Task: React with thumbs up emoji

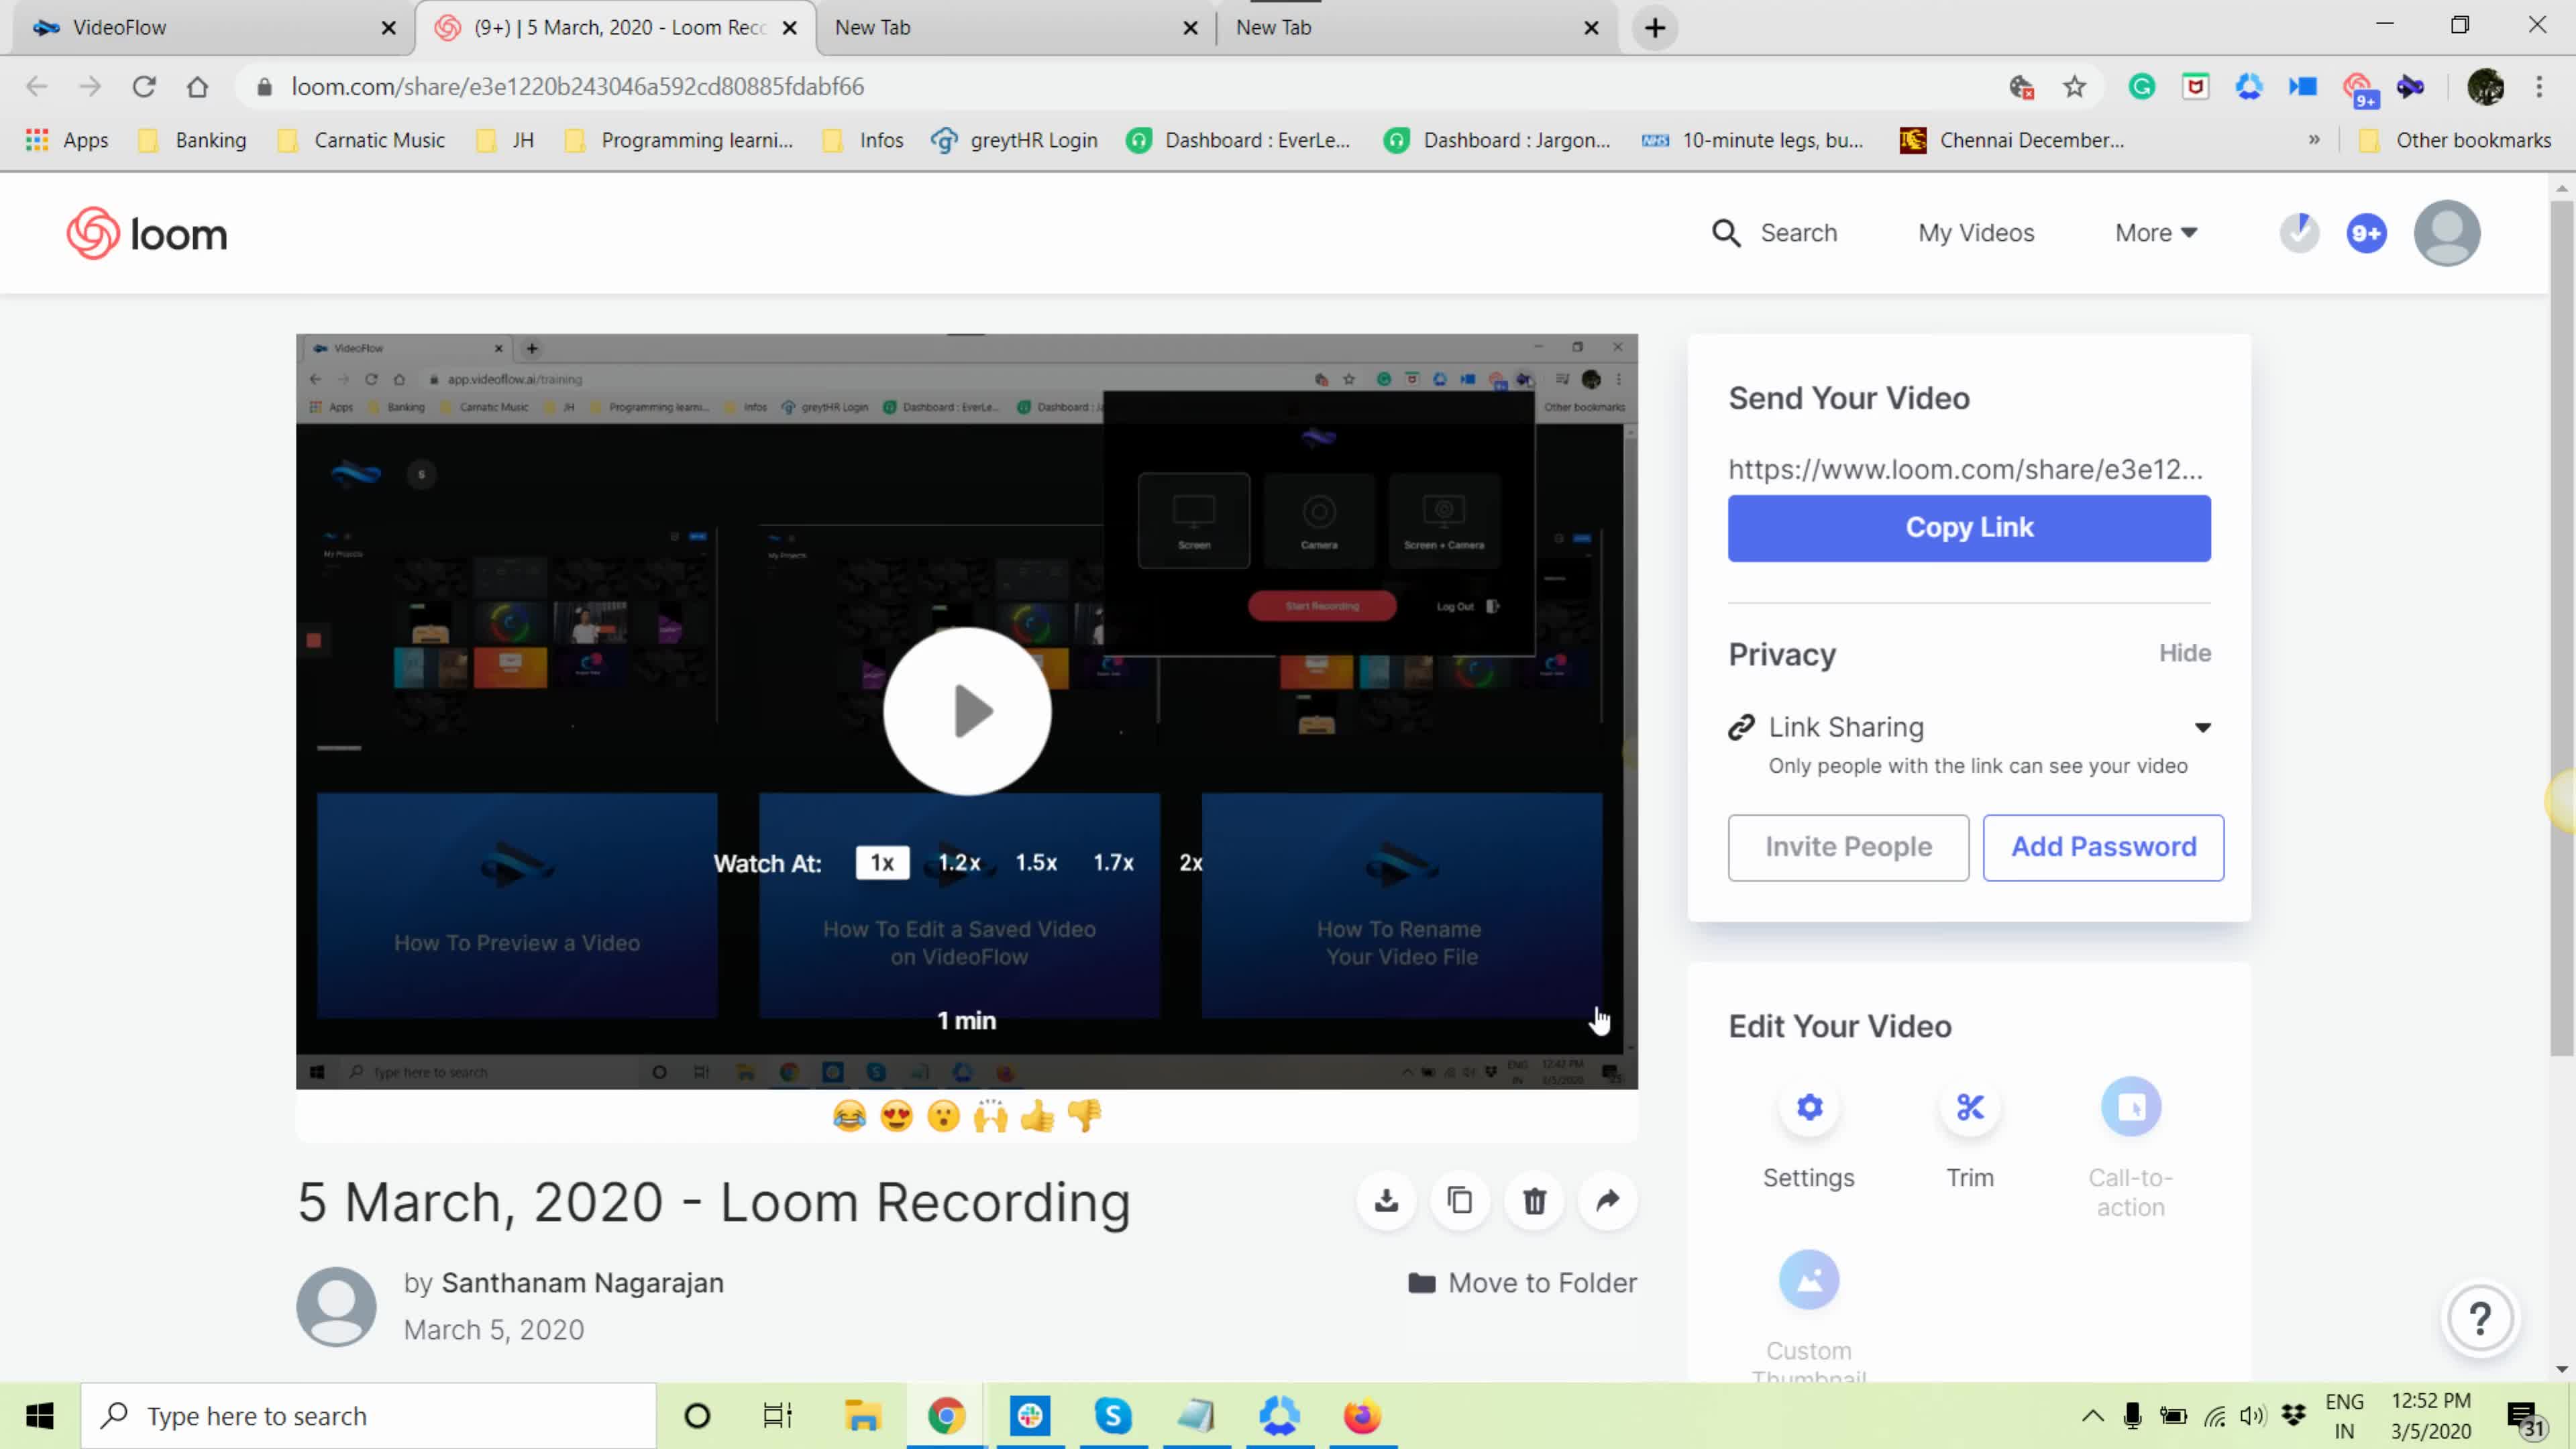Action: 1038,1116
